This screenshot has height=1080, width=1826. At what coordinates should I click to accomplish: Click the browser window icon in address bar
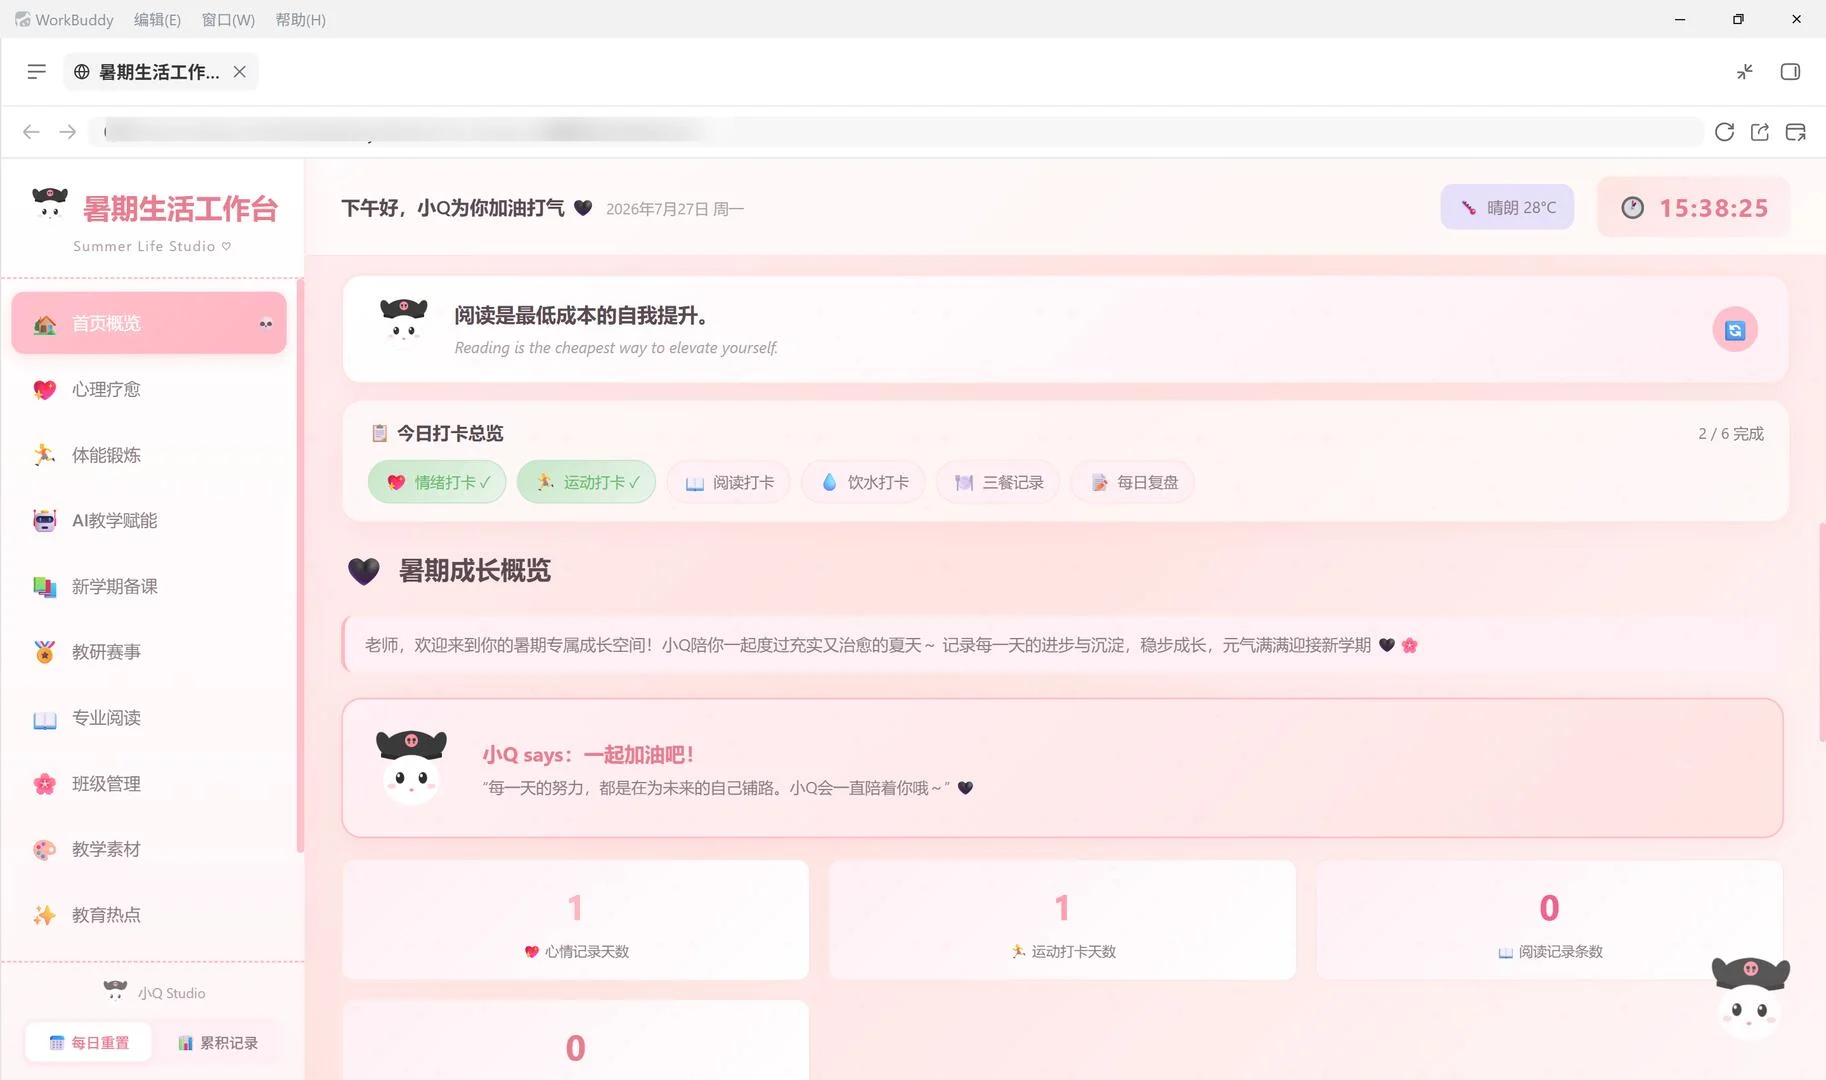coord(1796,132)
